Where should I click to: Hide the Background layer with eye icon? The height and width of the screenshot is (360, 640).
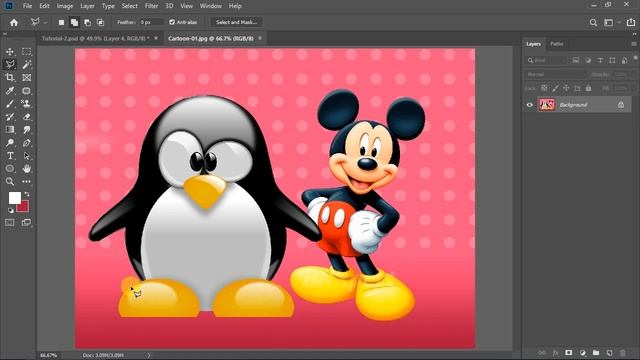pyautogui.click(x=530, y=105)
